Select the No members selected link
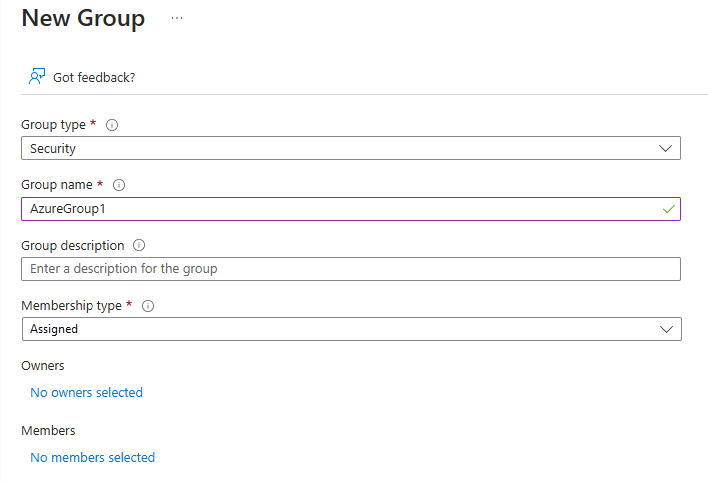 (92, 458)
